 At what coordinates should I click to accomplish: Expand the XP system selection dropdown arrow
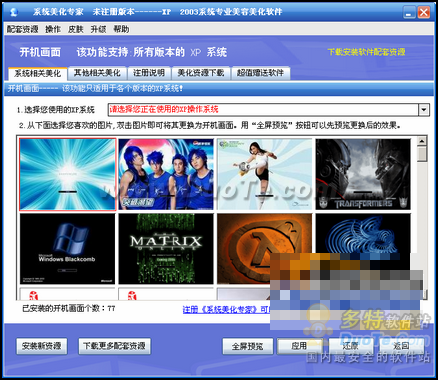click(x=424, y=109)
